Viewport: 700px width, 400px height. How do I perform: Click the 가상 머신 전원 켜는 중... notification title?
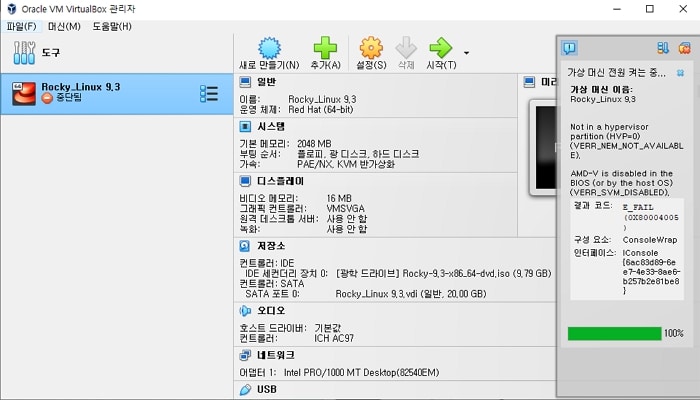(617, 72)
